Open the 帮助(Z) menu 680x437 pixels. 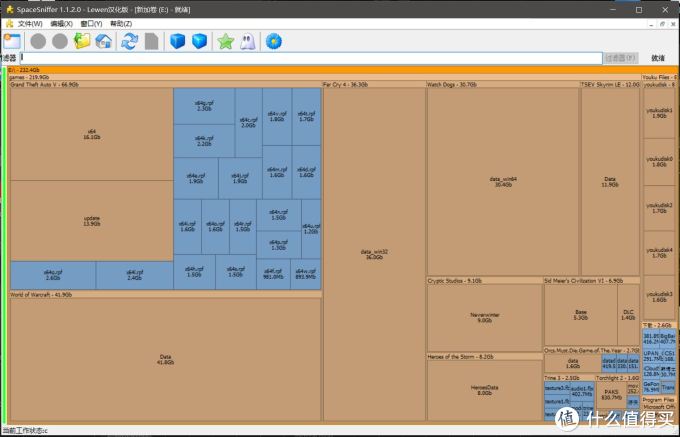tap(121, 24)
